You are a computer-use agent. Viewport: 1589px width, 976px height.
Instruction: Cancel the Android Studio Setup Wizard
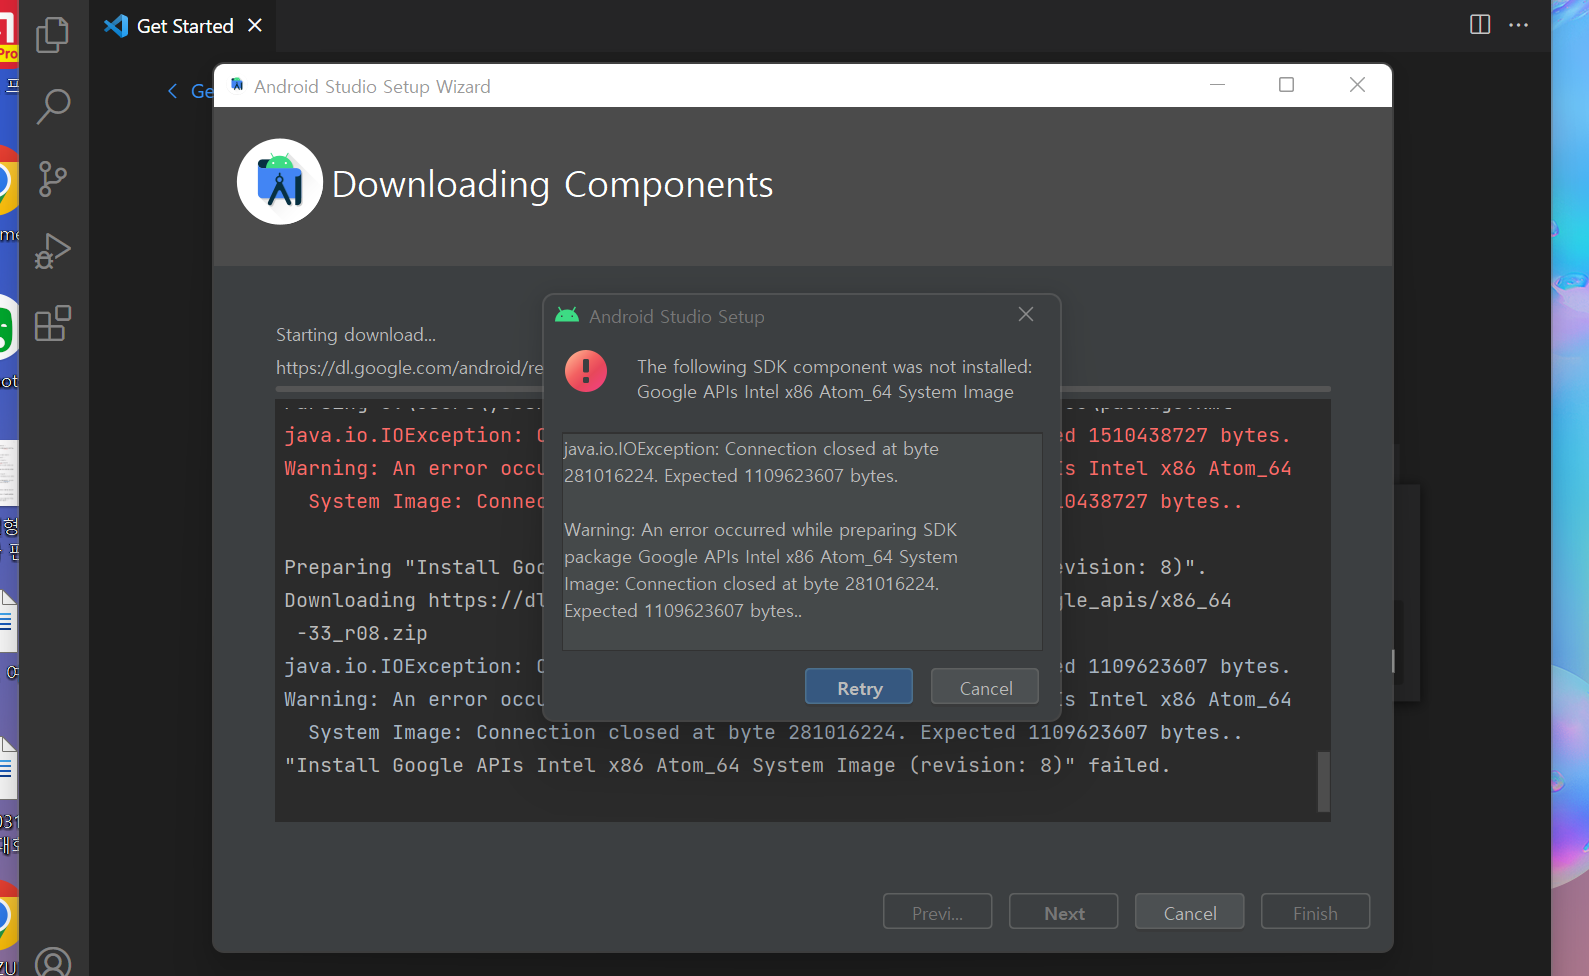pos(1189,912)
